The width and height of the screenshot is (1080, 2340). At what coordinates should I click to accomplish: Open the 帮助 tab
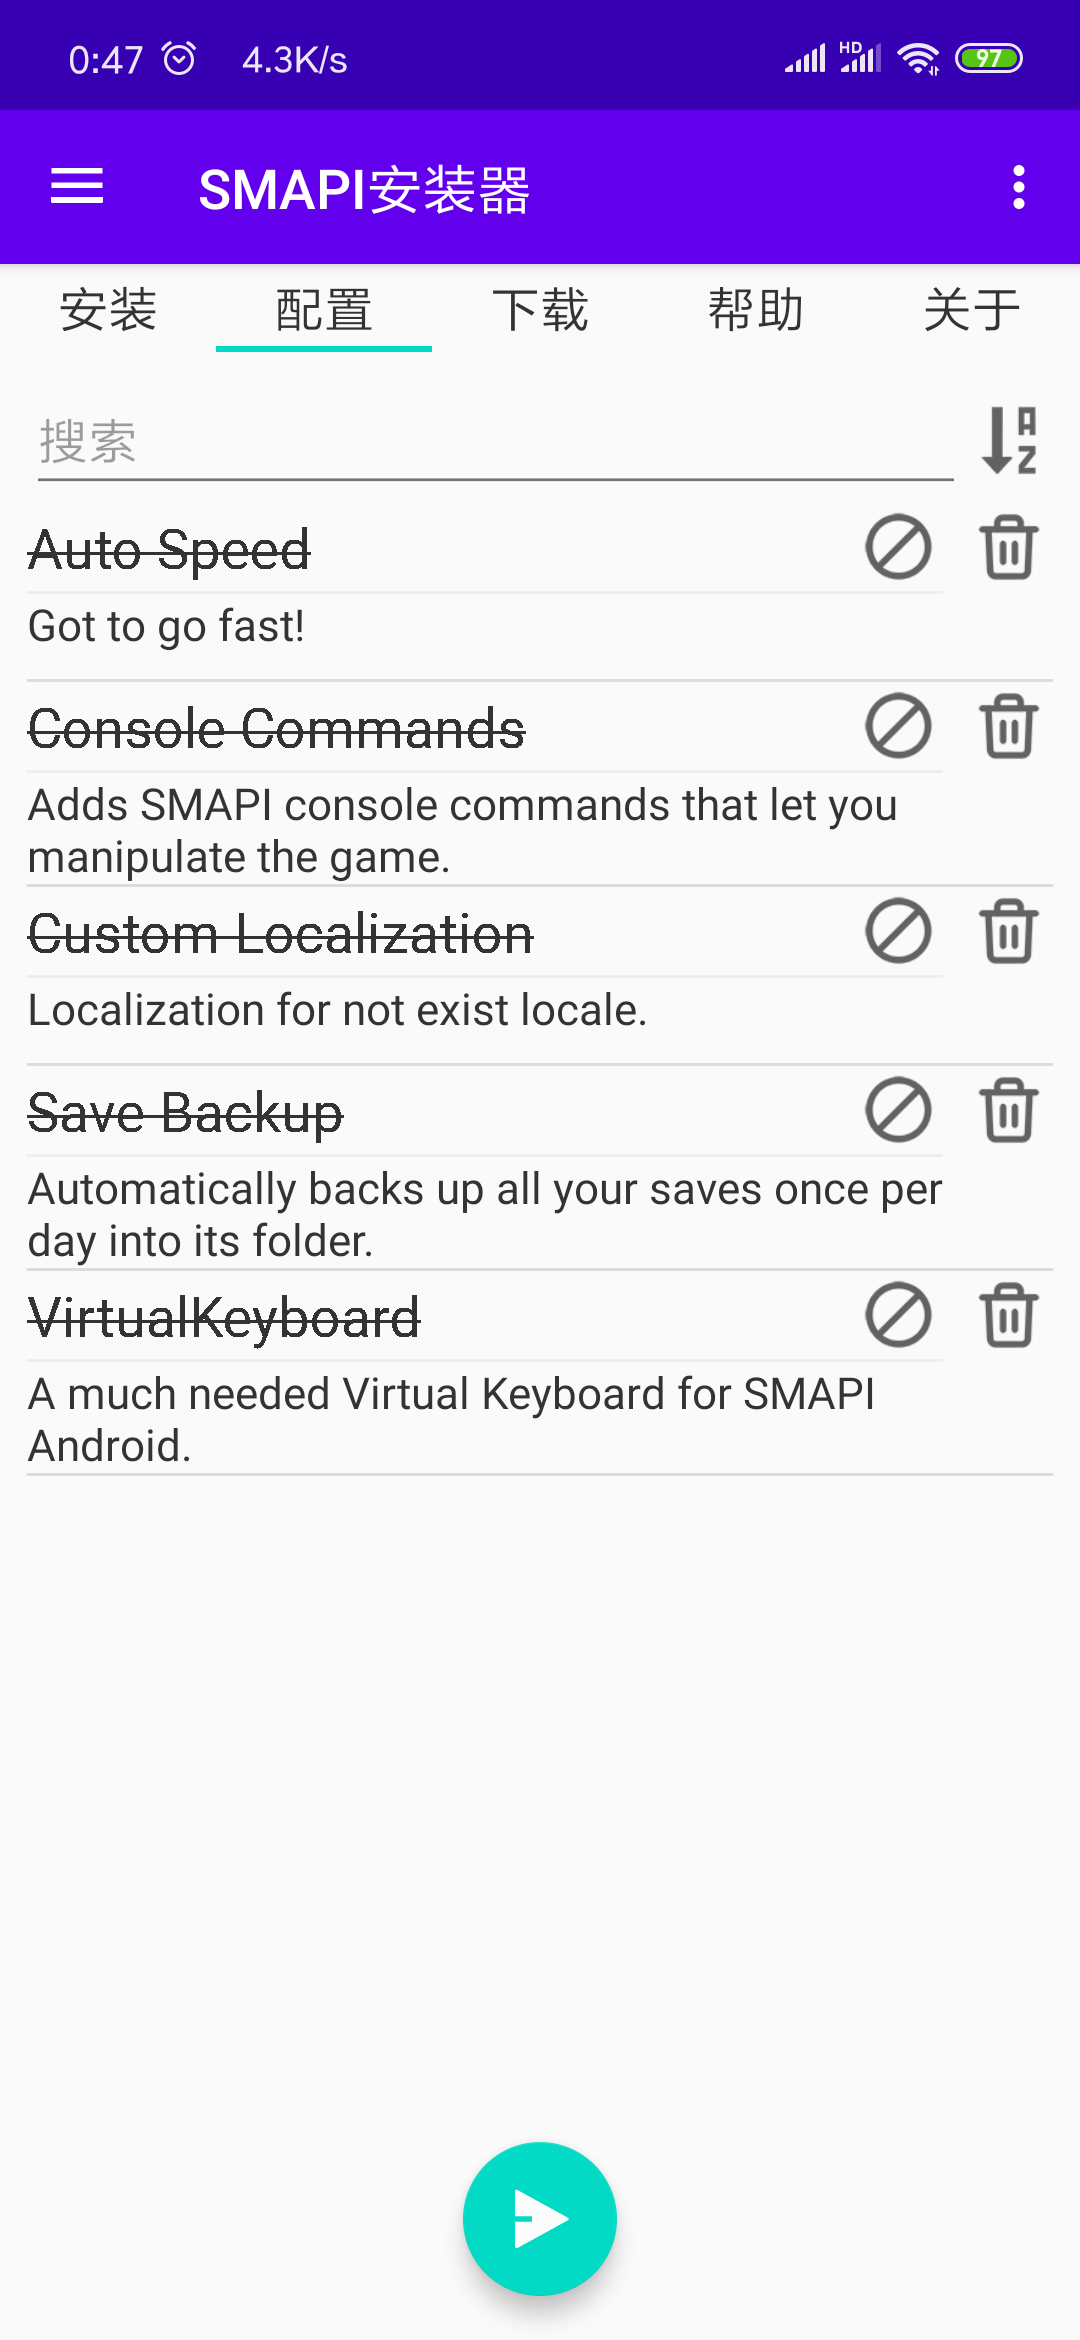click(x=756, y=309)
